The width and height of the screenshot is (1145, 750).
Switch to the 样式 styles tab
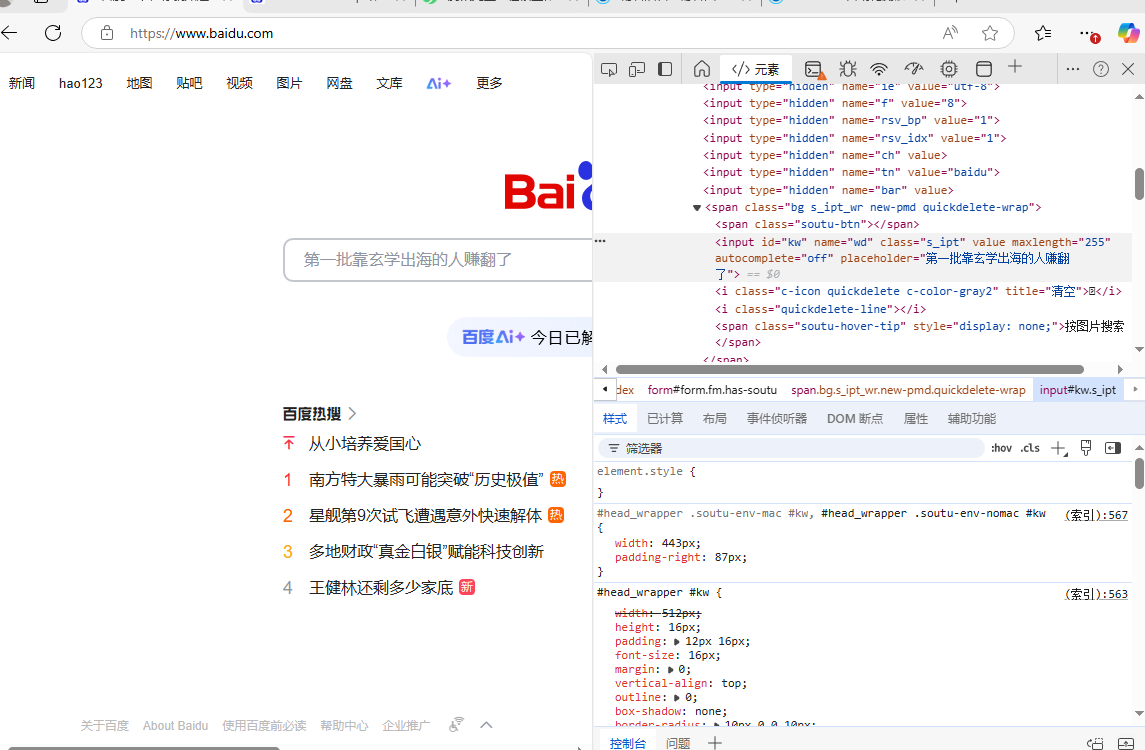[x=615, y=418]
